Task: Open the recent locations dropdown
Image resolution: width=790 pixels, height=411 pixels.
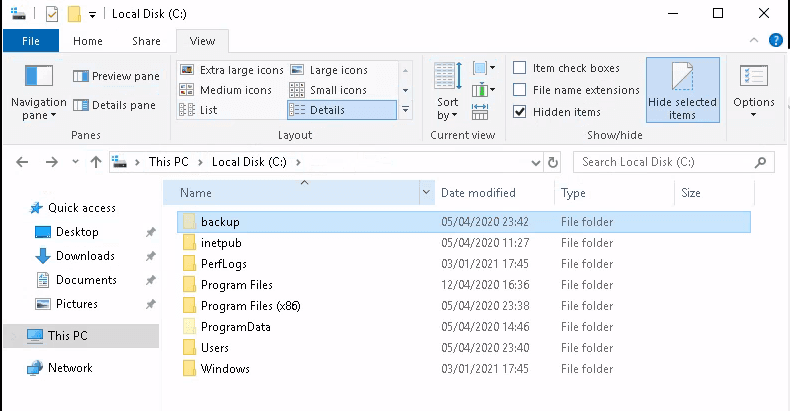Action: point(76,162)
